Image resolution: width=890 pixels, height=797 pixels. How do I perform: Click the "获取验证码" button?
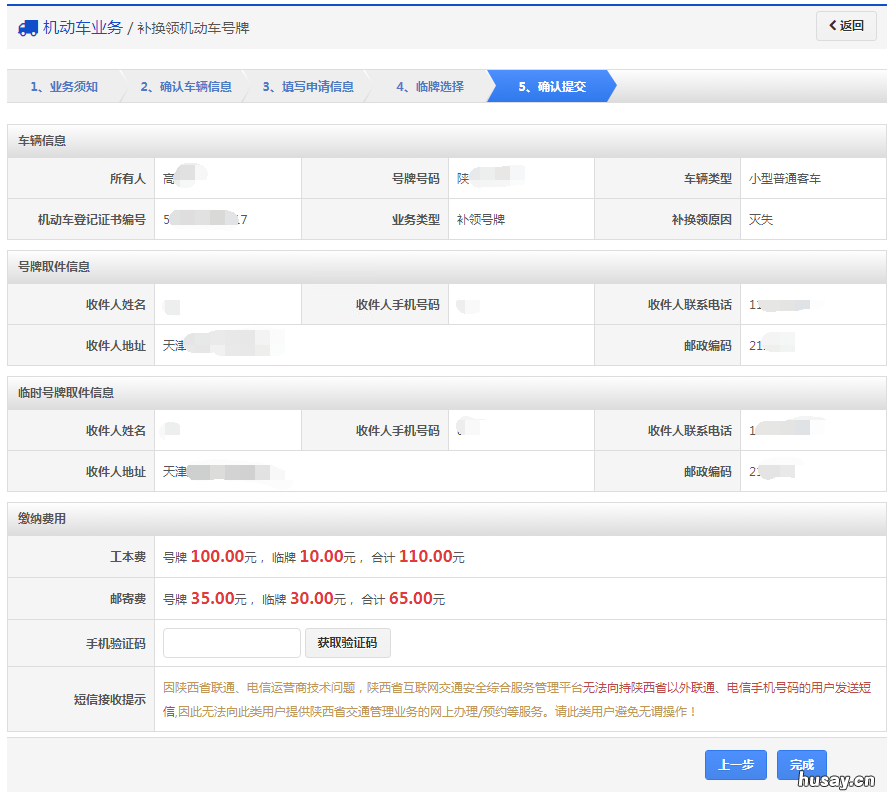coord(347,642)
